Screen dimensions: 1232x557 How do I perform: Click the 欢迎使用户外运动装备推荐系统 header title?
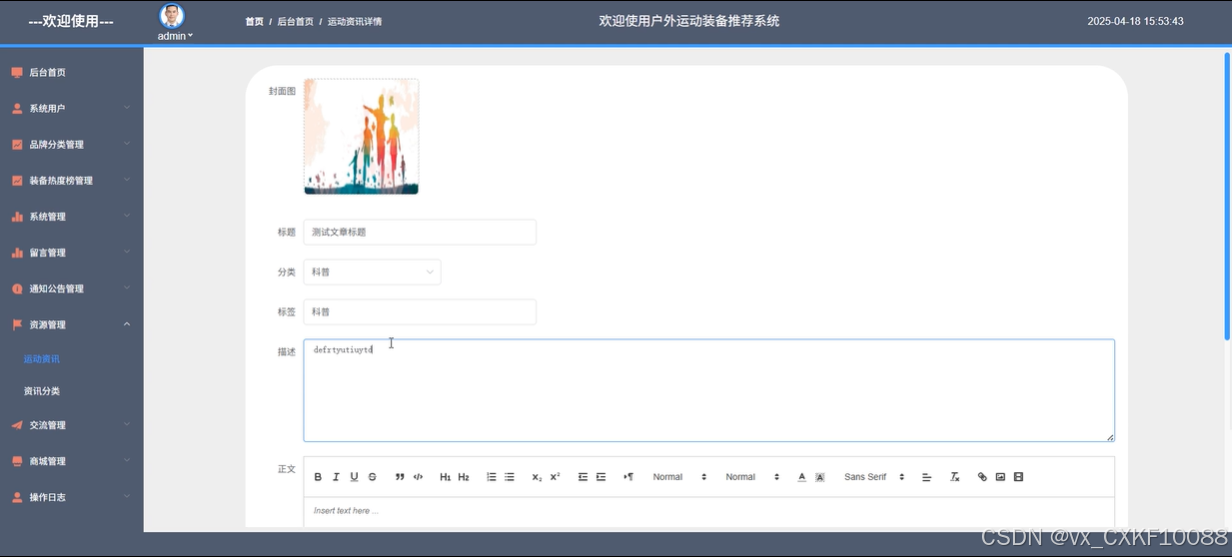[x=689, y=21]
